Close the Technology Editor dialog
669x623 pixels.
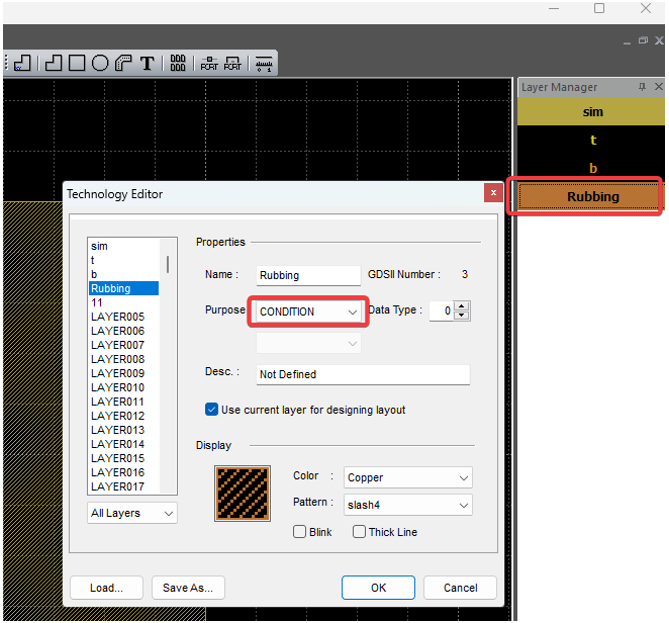click(x=493, y=193)
